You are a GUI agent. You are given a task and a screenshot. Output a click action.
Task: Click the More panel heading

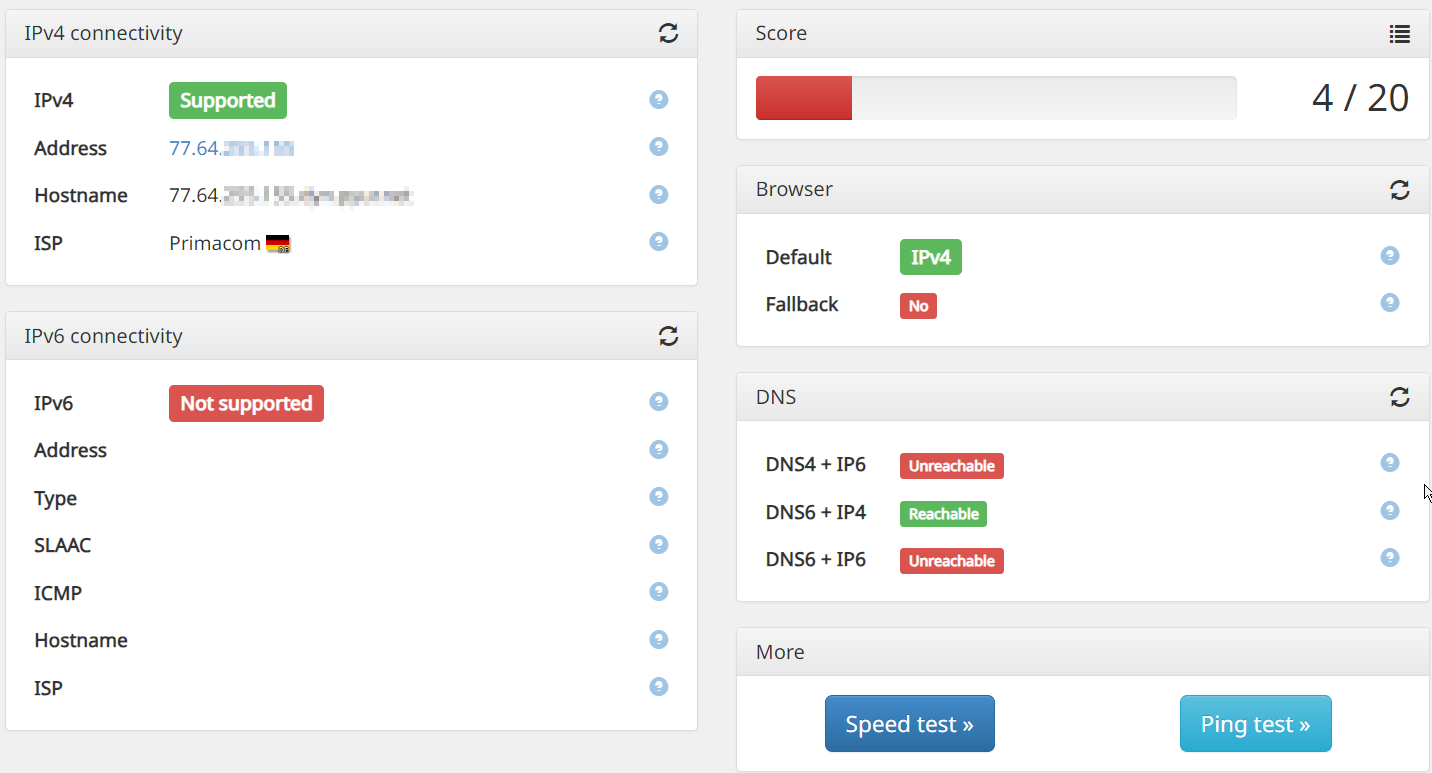pyautogui.click(x=780, y=652)
